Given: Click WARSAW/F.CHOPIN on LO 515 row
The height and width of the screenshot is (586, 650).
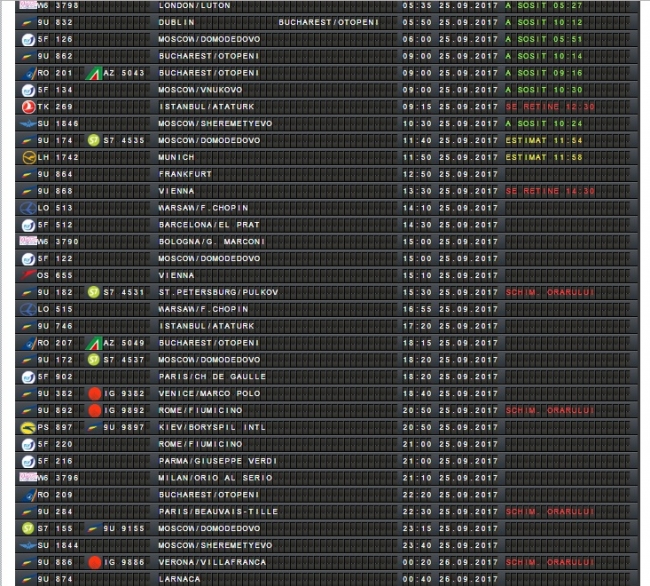Looking at the screenshot, I should coord(203,309).
